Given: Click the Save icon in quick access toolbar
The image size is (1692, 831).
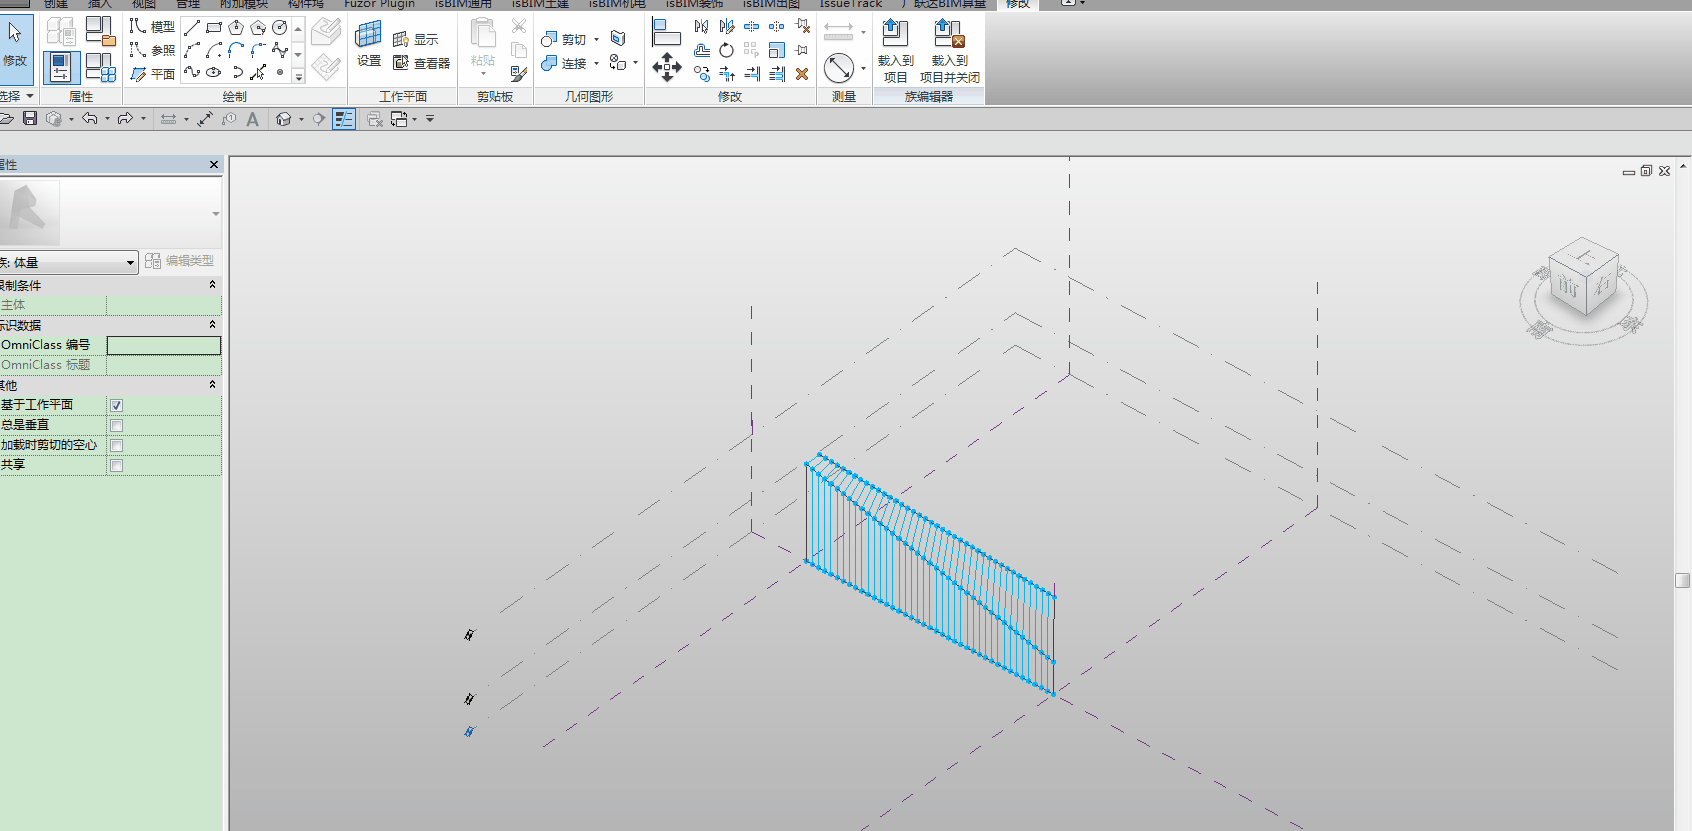Looking at the screenshot, I should coord(30,118).
